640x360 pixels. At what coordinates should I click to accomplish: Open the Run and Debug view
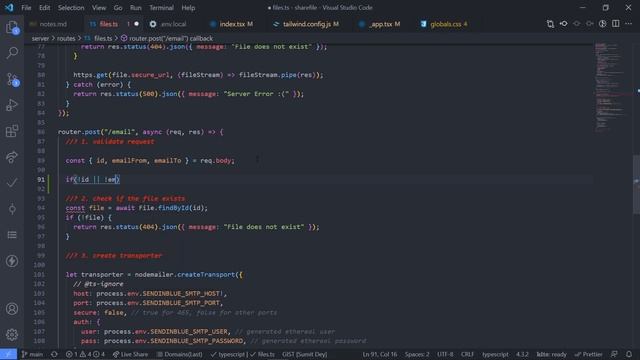(12, 105)
